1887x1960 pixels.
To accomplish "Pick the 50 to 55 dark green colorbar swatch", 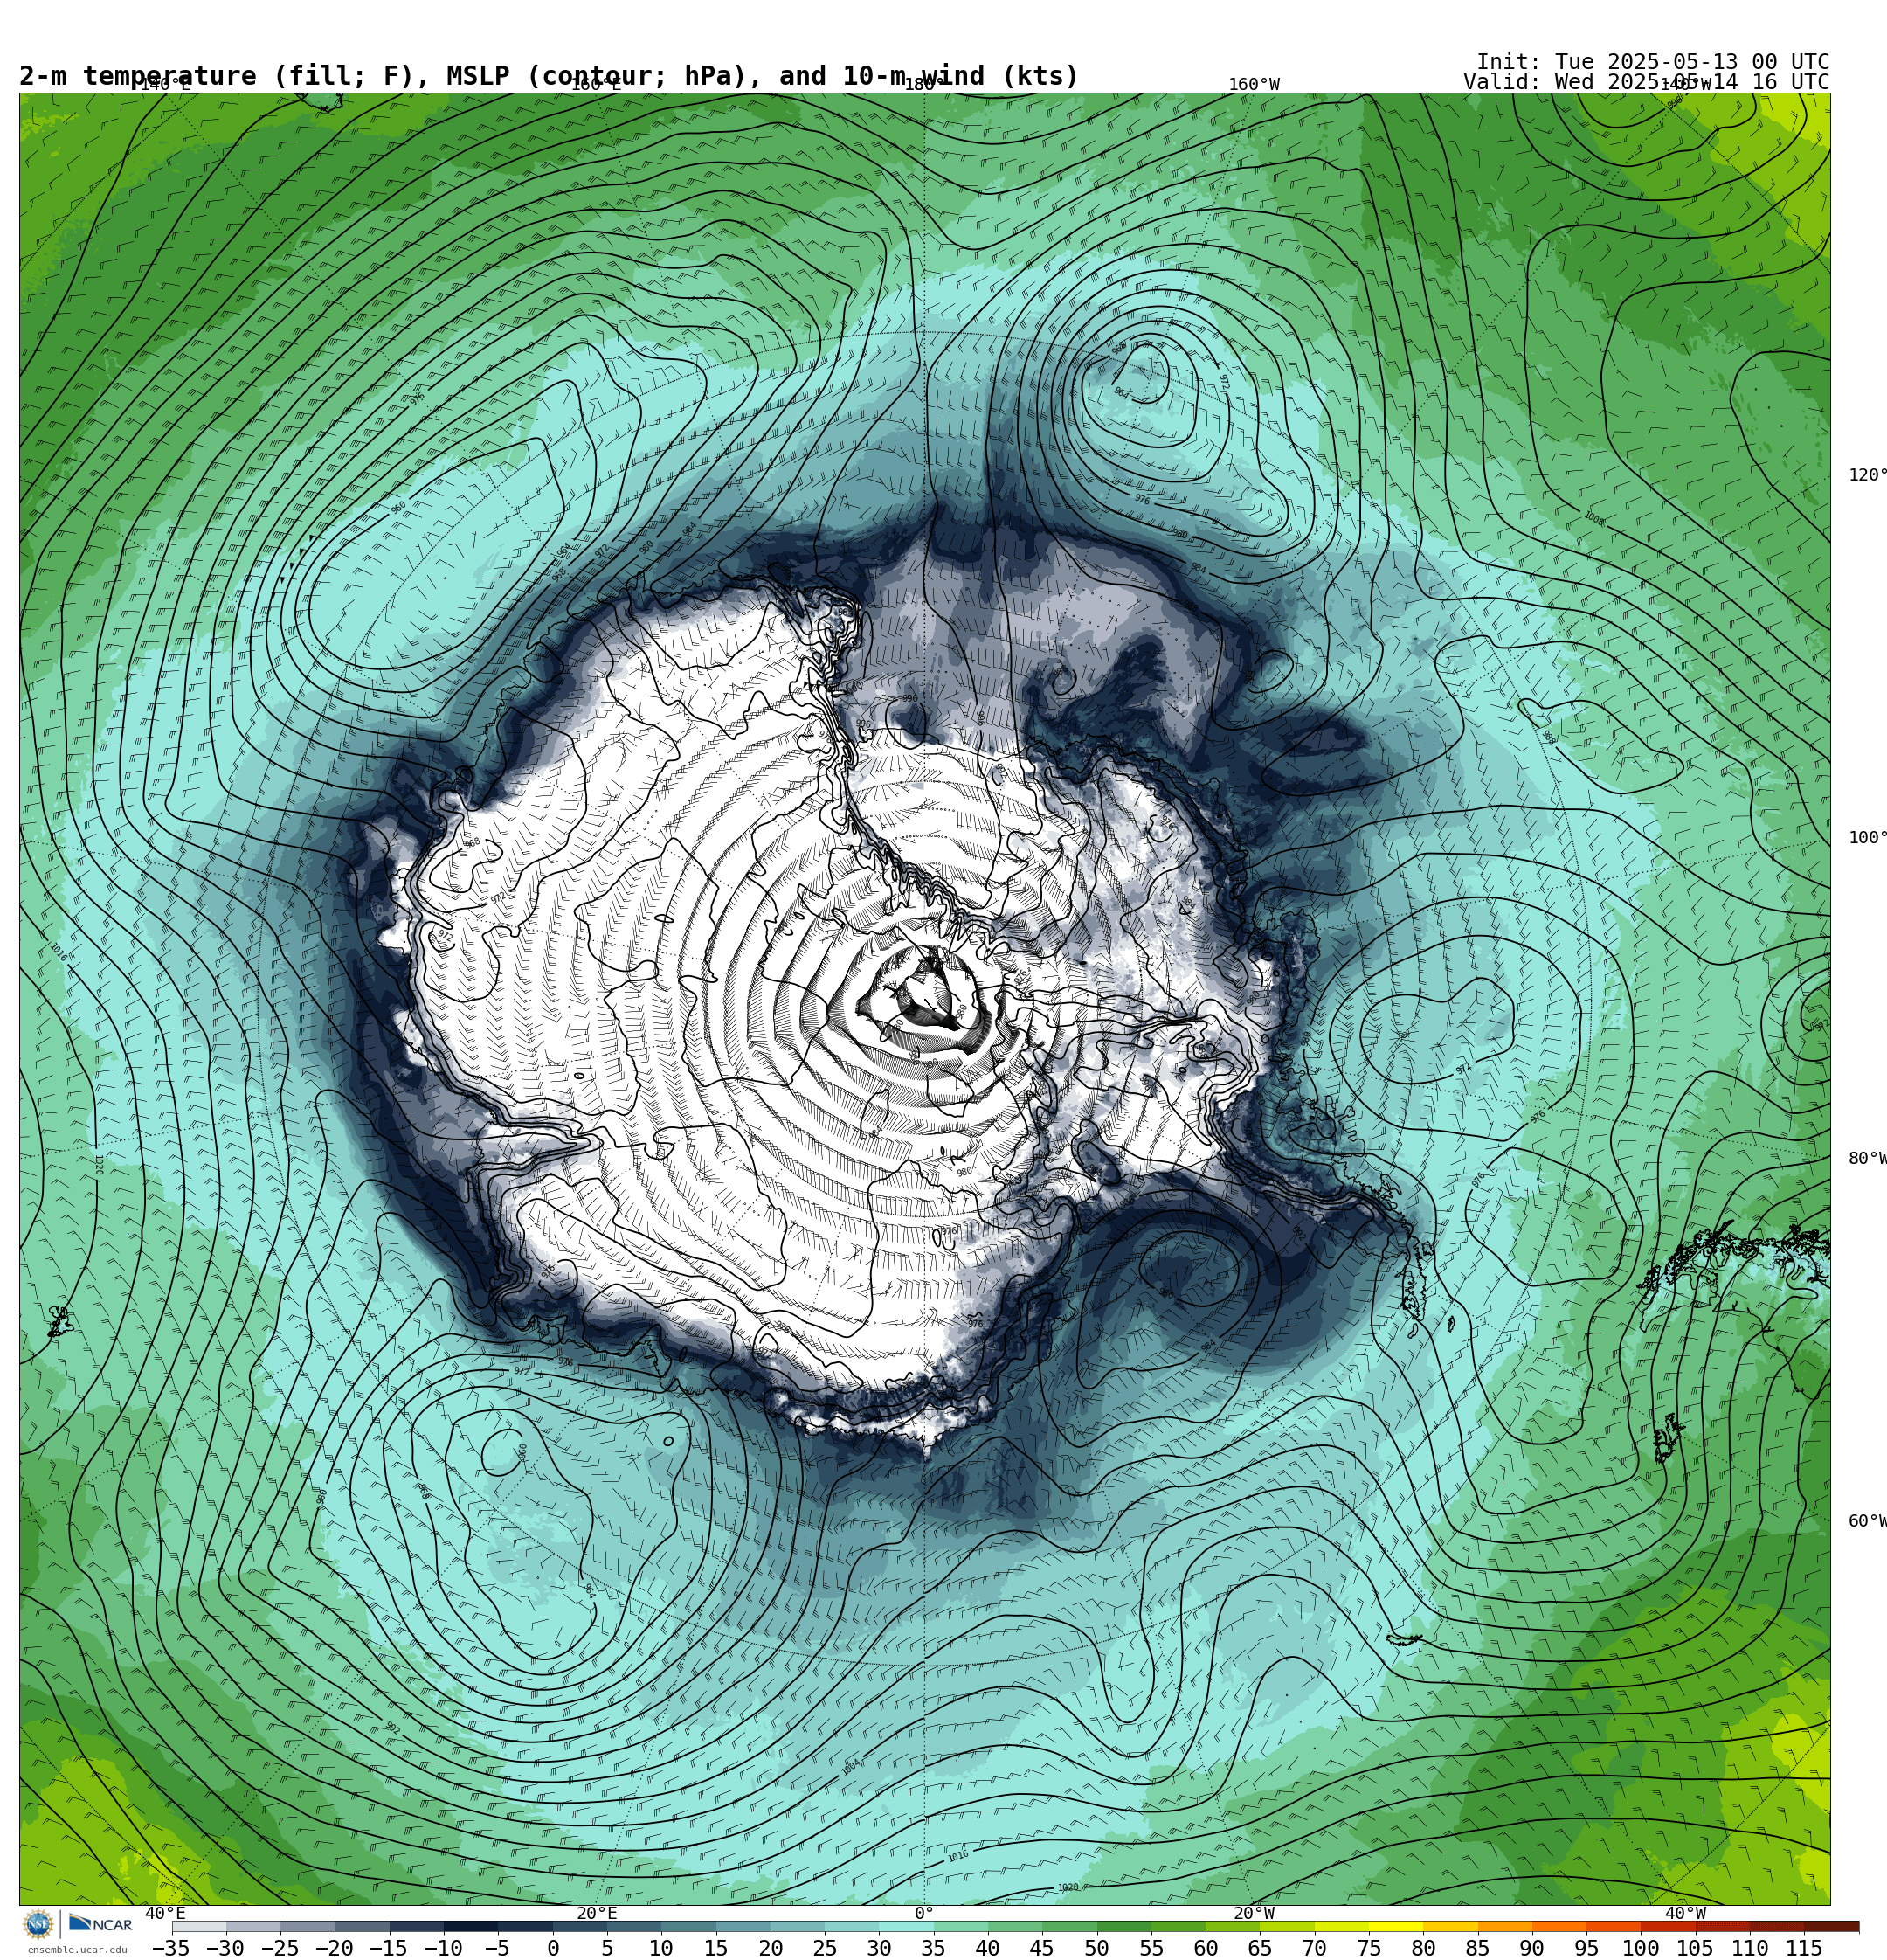I will [1124, 1926].
